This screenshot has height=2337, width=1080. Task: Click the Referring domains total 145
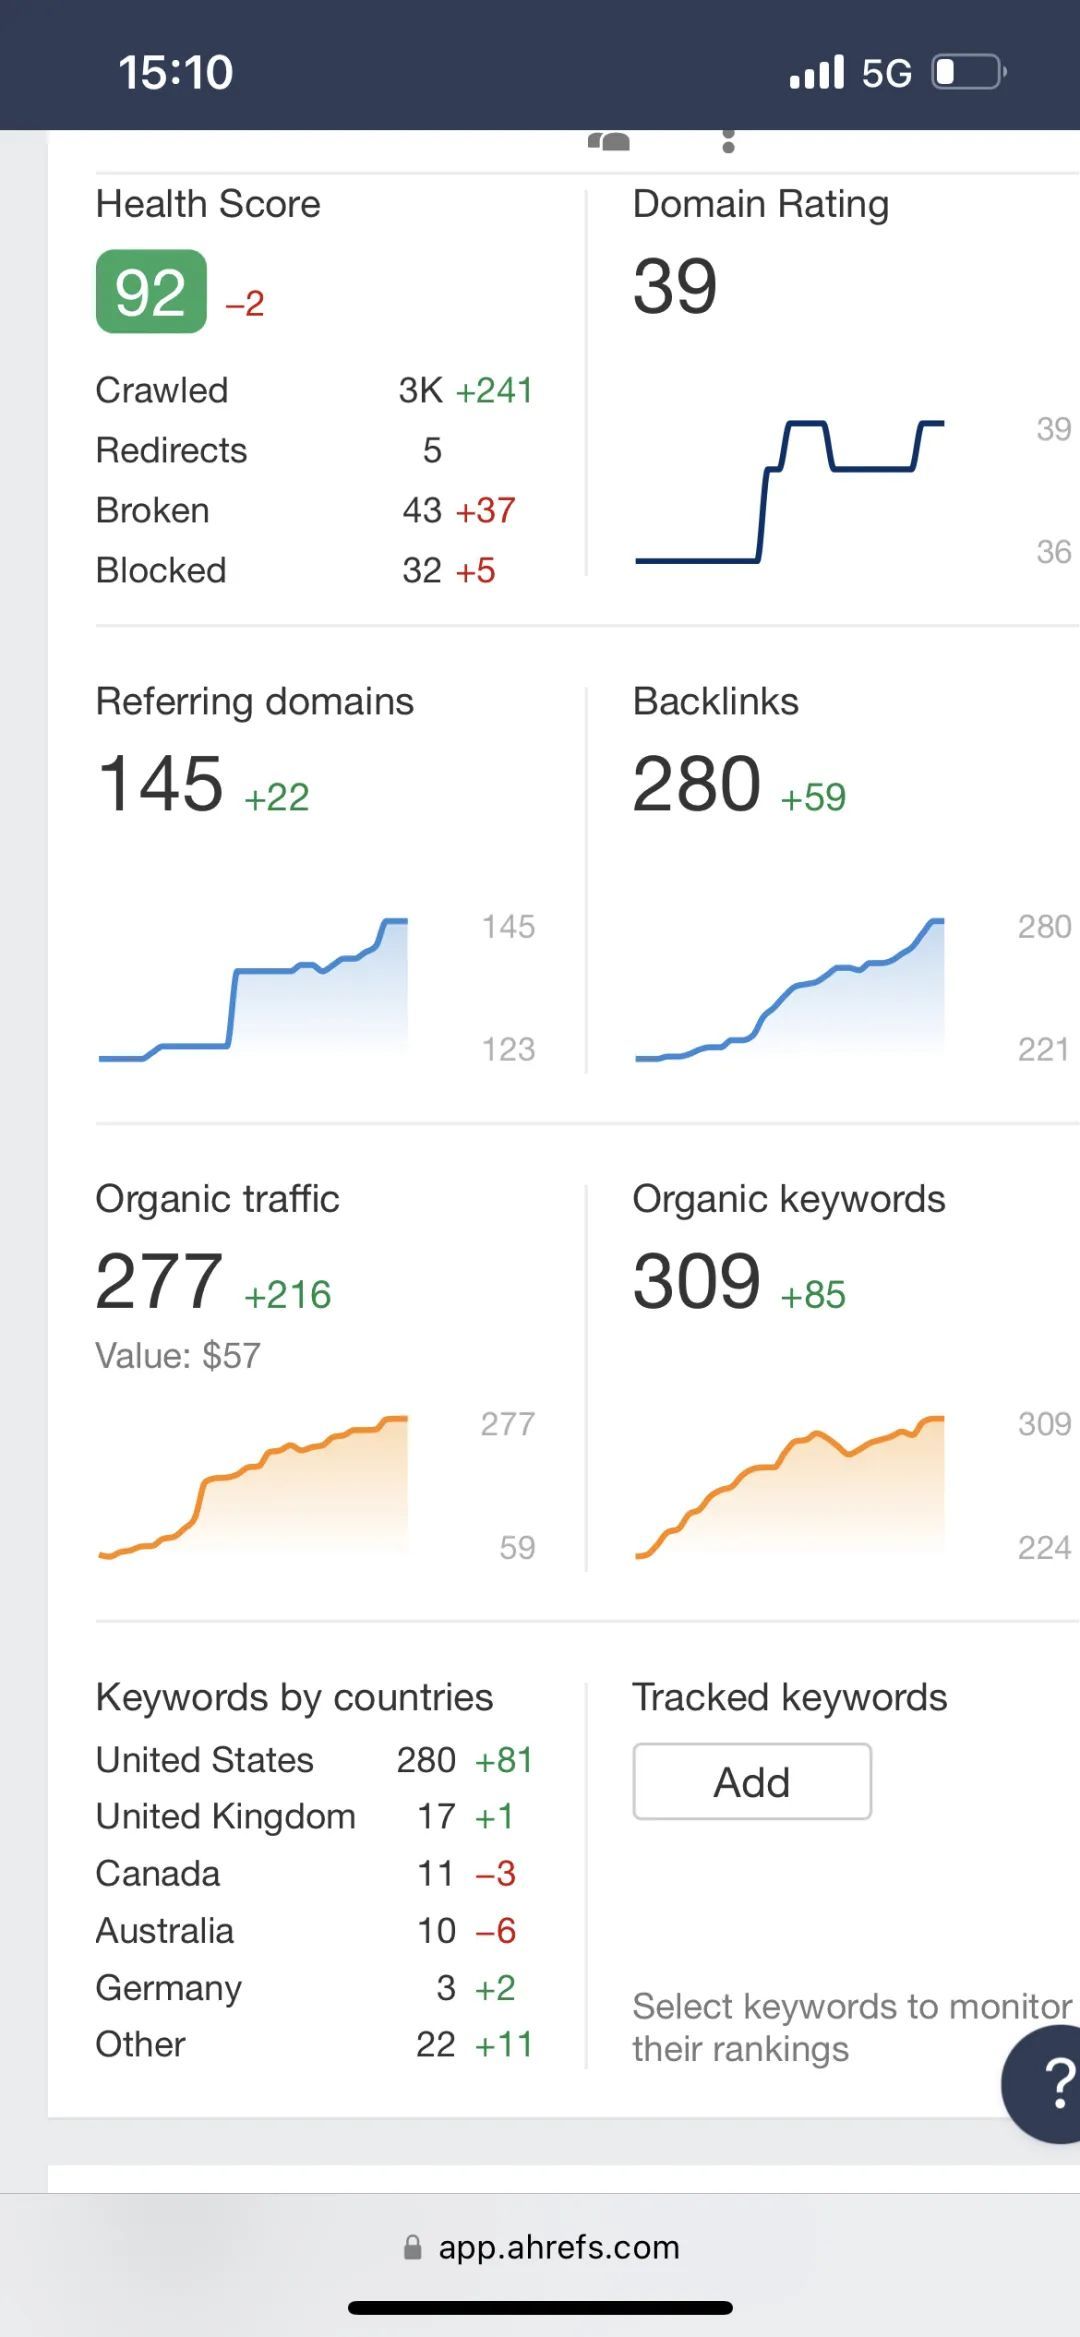click(161, 783)
